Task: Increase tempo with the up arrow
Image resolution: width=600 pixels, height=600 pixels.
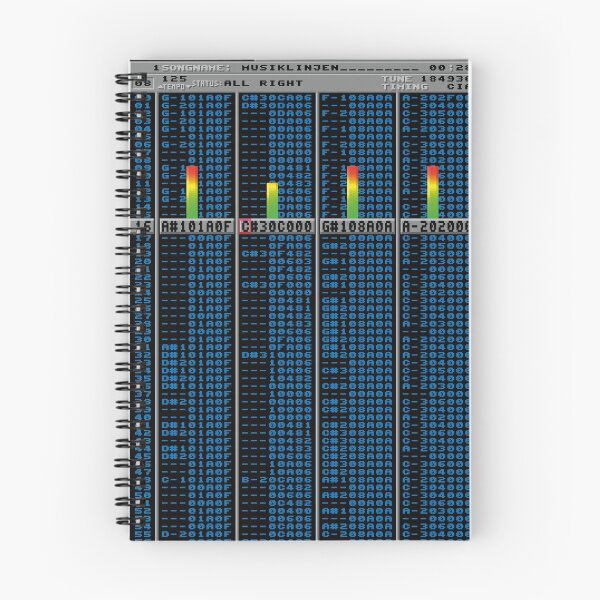Action: click(161, 87)
